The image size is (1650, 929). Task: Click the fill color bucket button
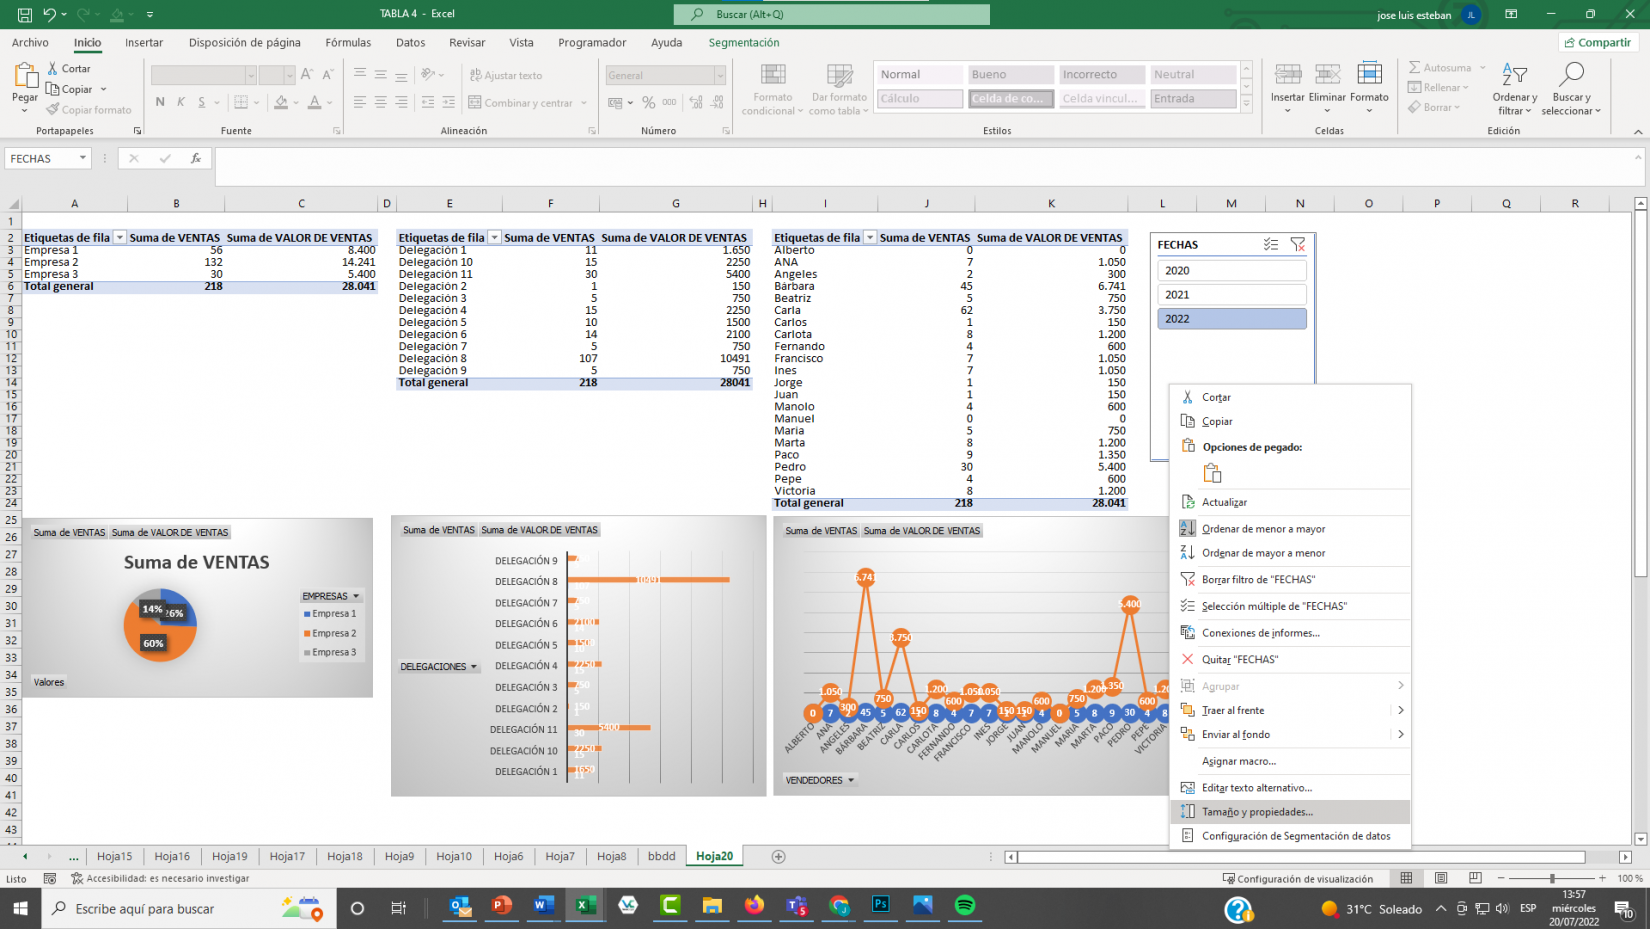[281, 102]
